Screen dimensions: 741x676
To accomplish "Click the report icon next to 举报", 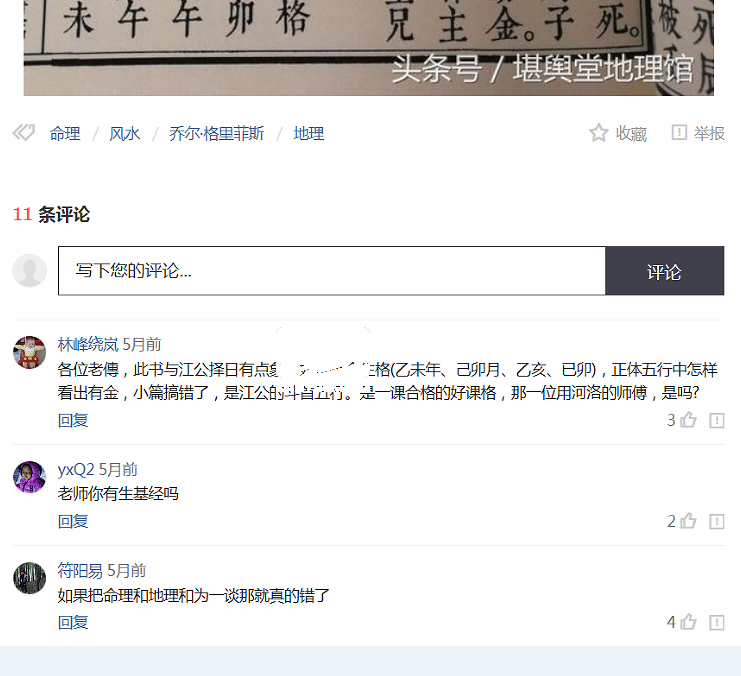I will [x=679, y=132].
